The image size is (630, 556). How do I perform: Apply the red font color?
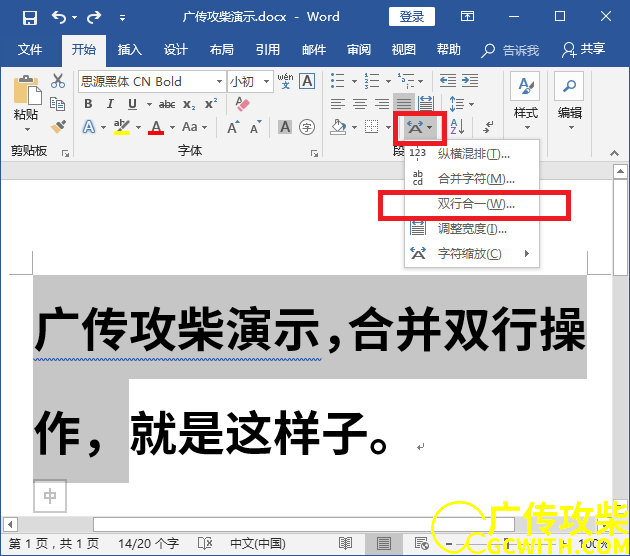click(x=156, y=127)
